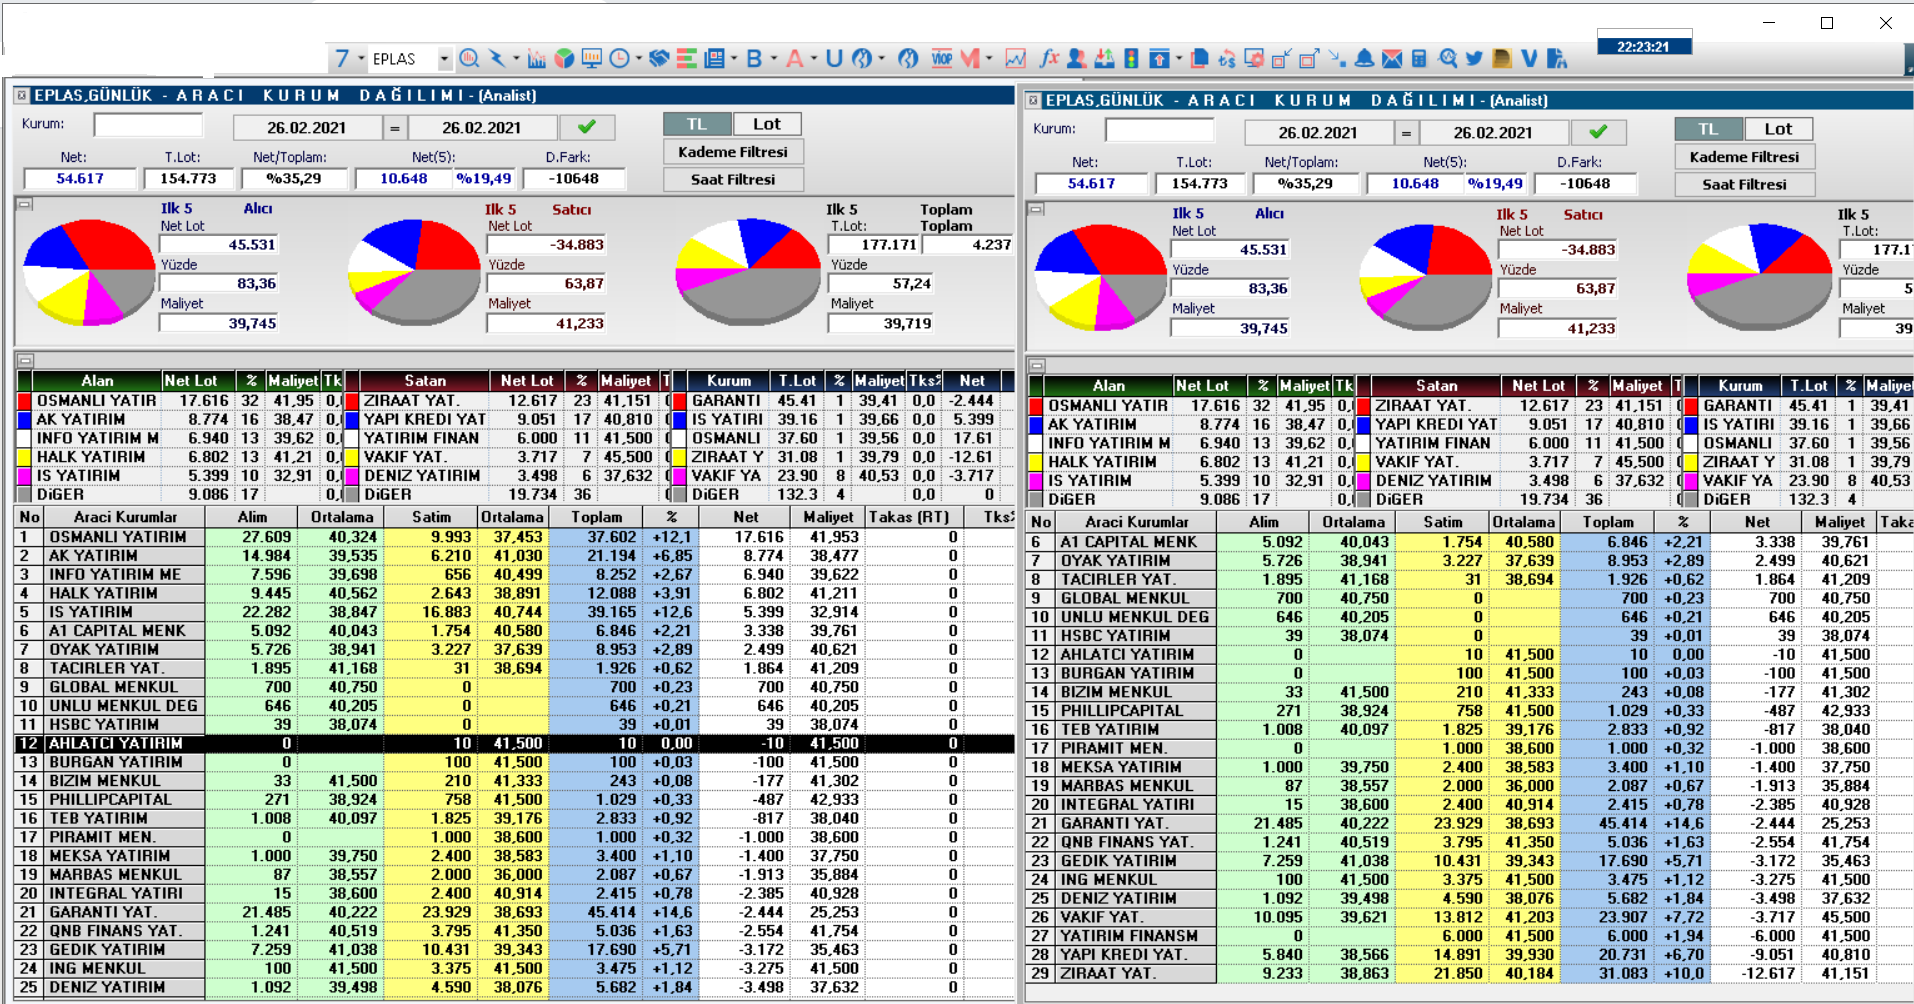The width and height of the screenshot is (1914, 1004).
Task: Click green checkmark apply in right window
Action: point(1598,132)
